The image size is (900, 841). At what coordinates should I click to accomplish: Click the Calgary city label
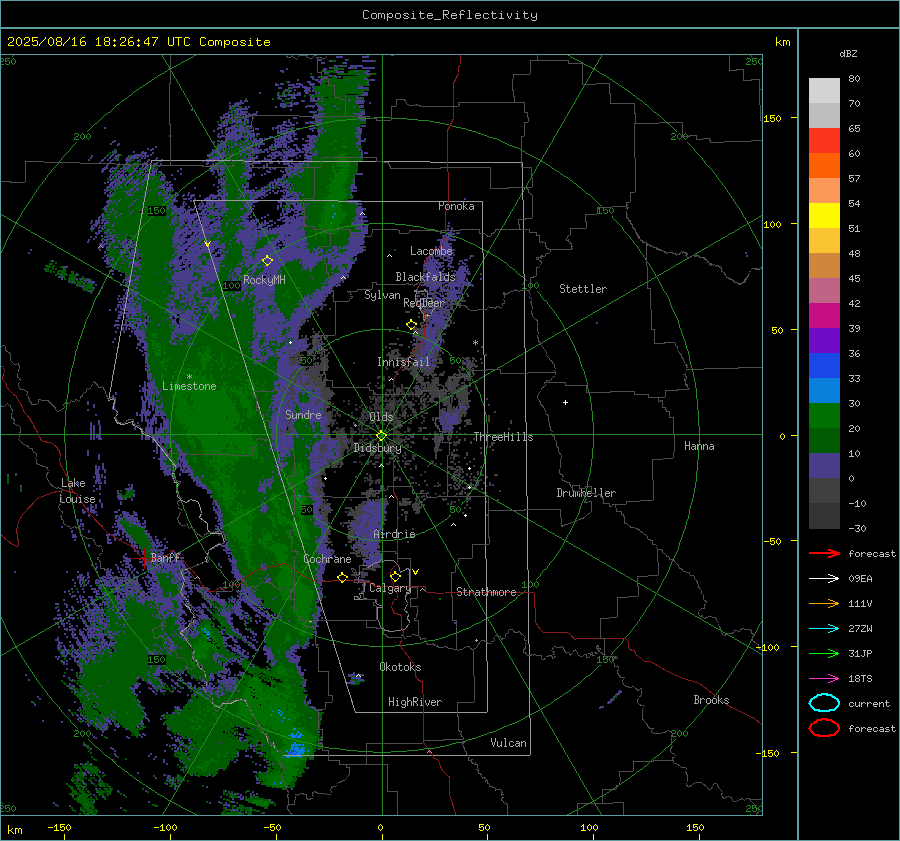(x=390, y=588)
